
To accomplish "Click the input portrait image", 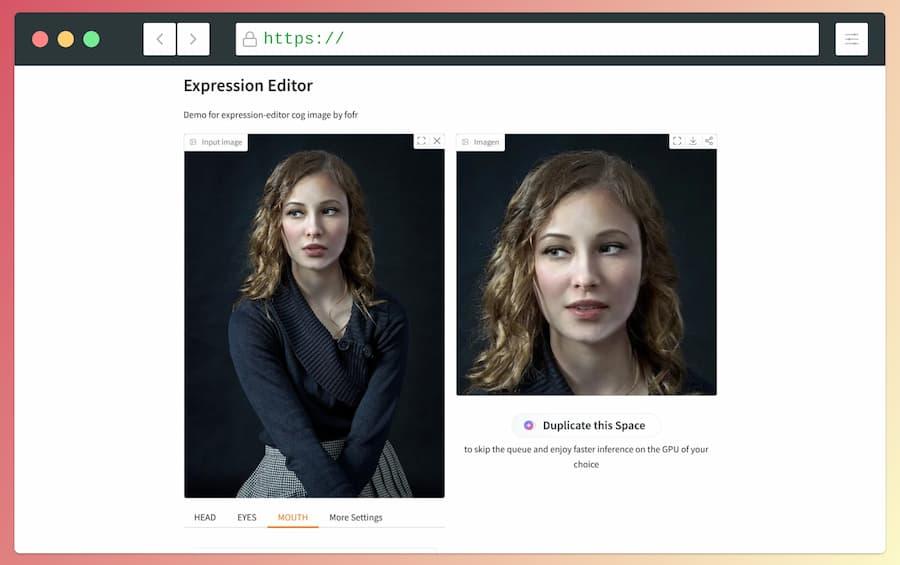I will [314, 320].
